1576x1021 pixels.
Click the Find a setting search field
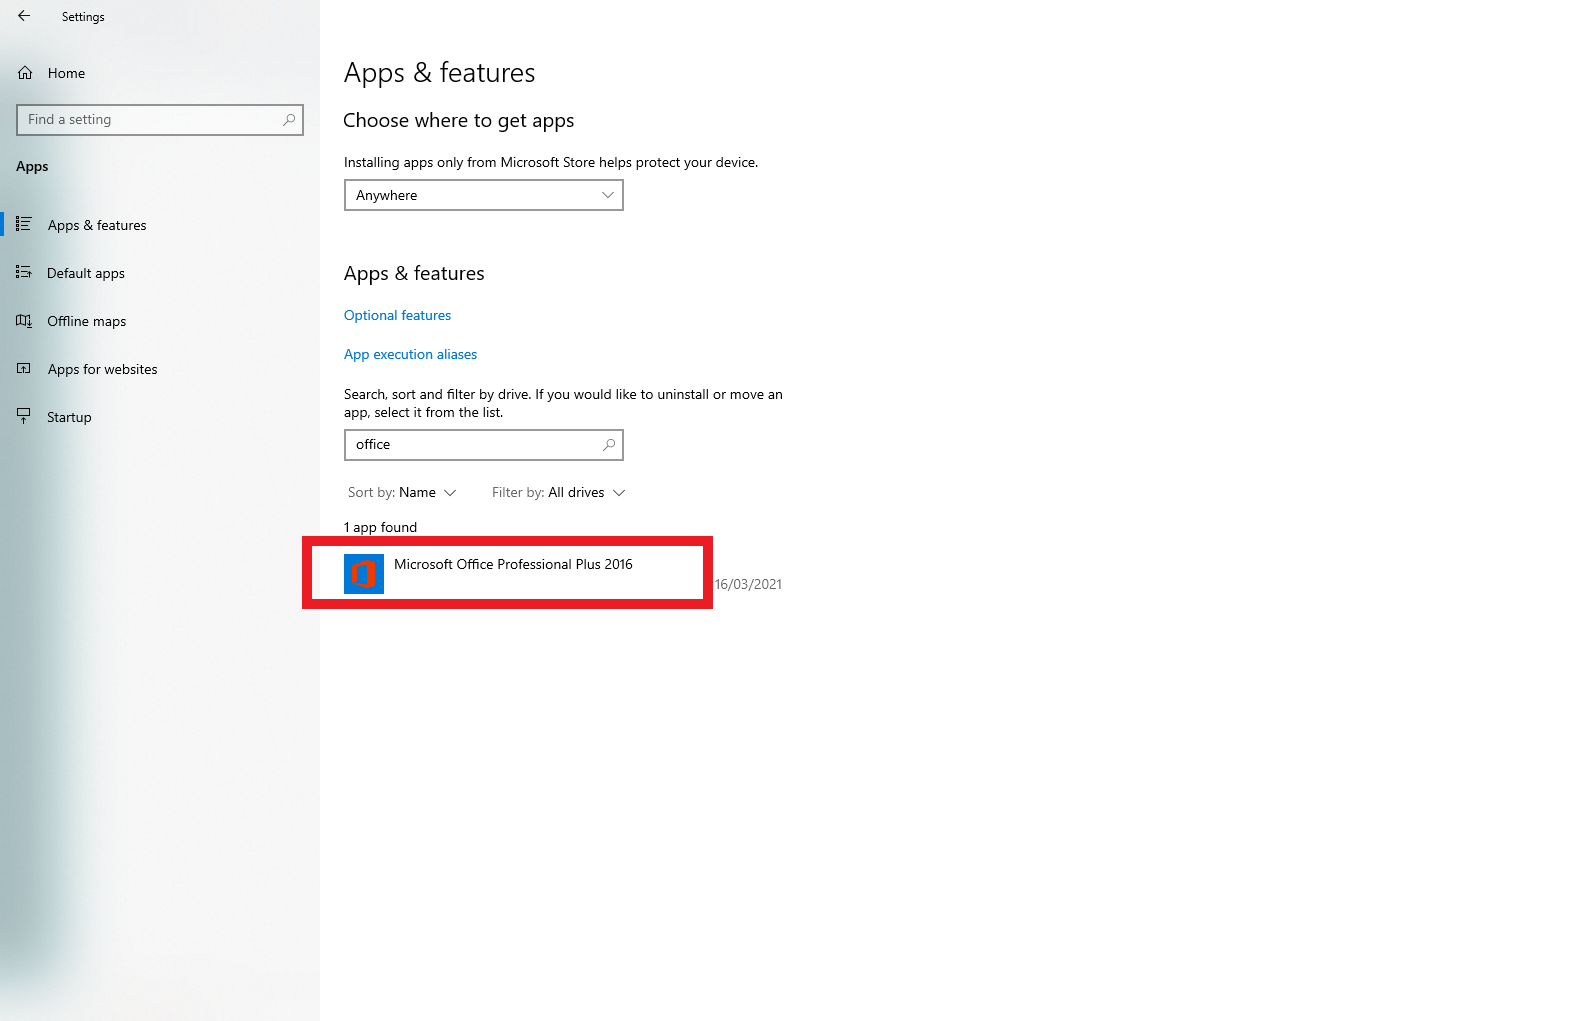160,120
